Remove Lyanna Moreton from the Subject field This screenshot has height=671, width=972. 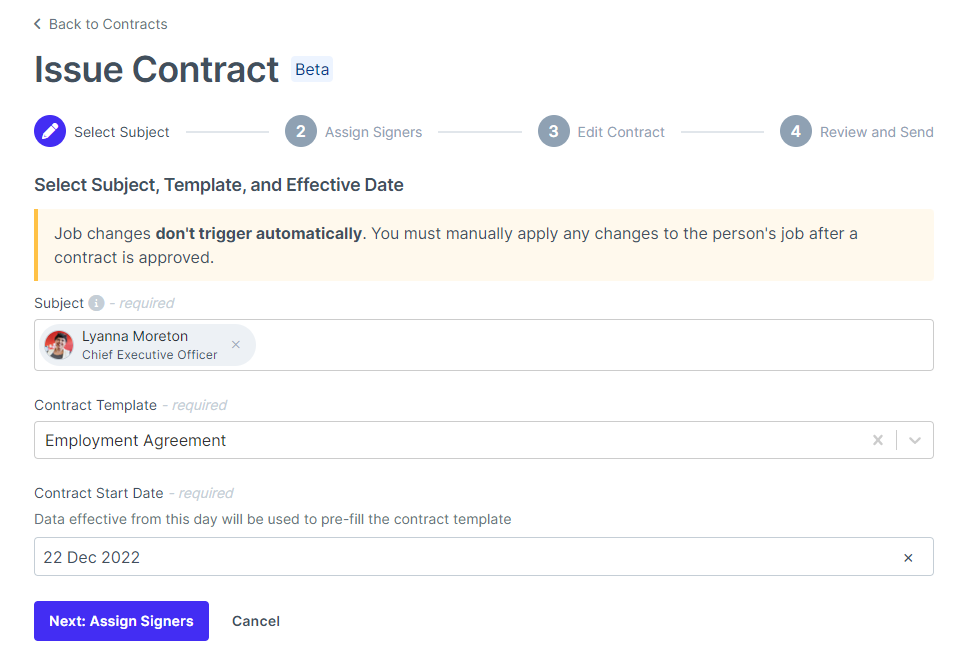(x=235, y=344)
